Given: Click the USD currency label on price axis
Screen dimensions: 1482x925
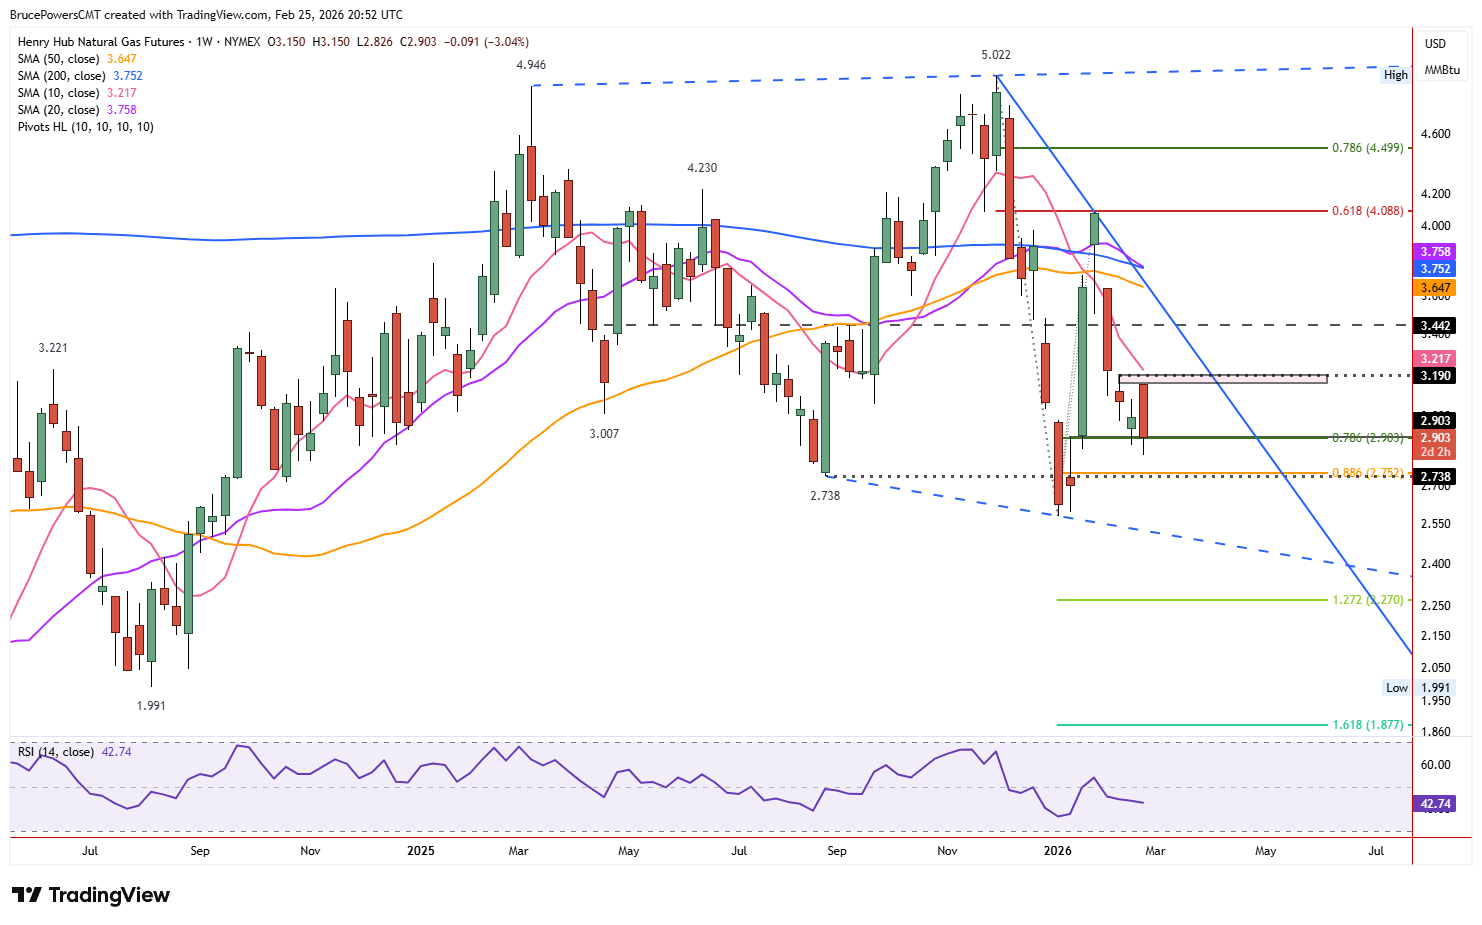Looking at the screenshot, I should (x=1435, y=44).
